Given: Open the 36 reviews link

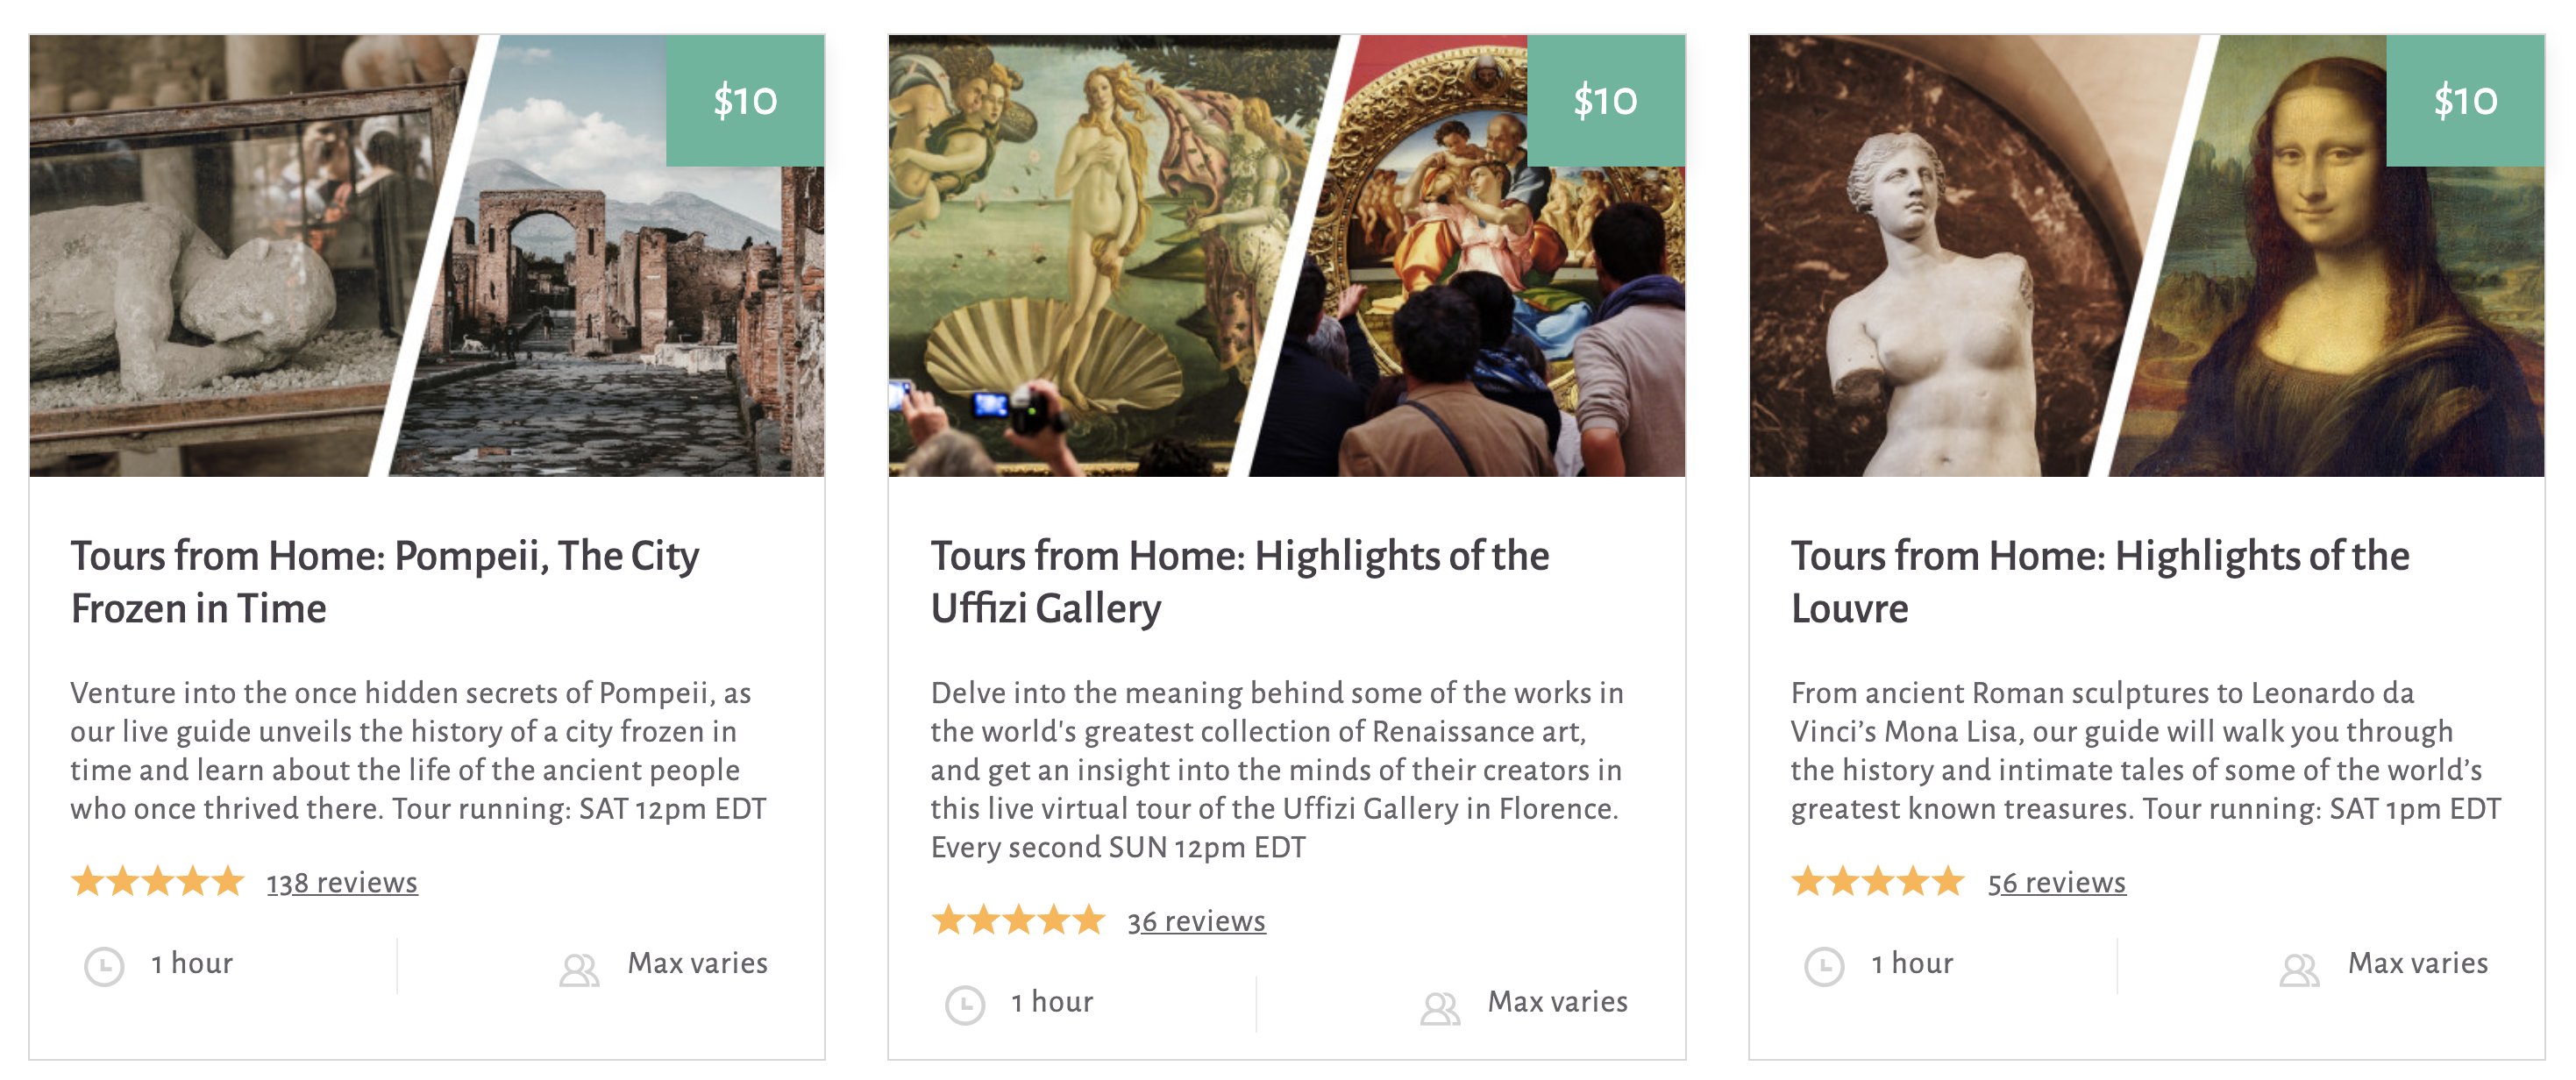Looking at the screenshot, I should point(1196,921).
